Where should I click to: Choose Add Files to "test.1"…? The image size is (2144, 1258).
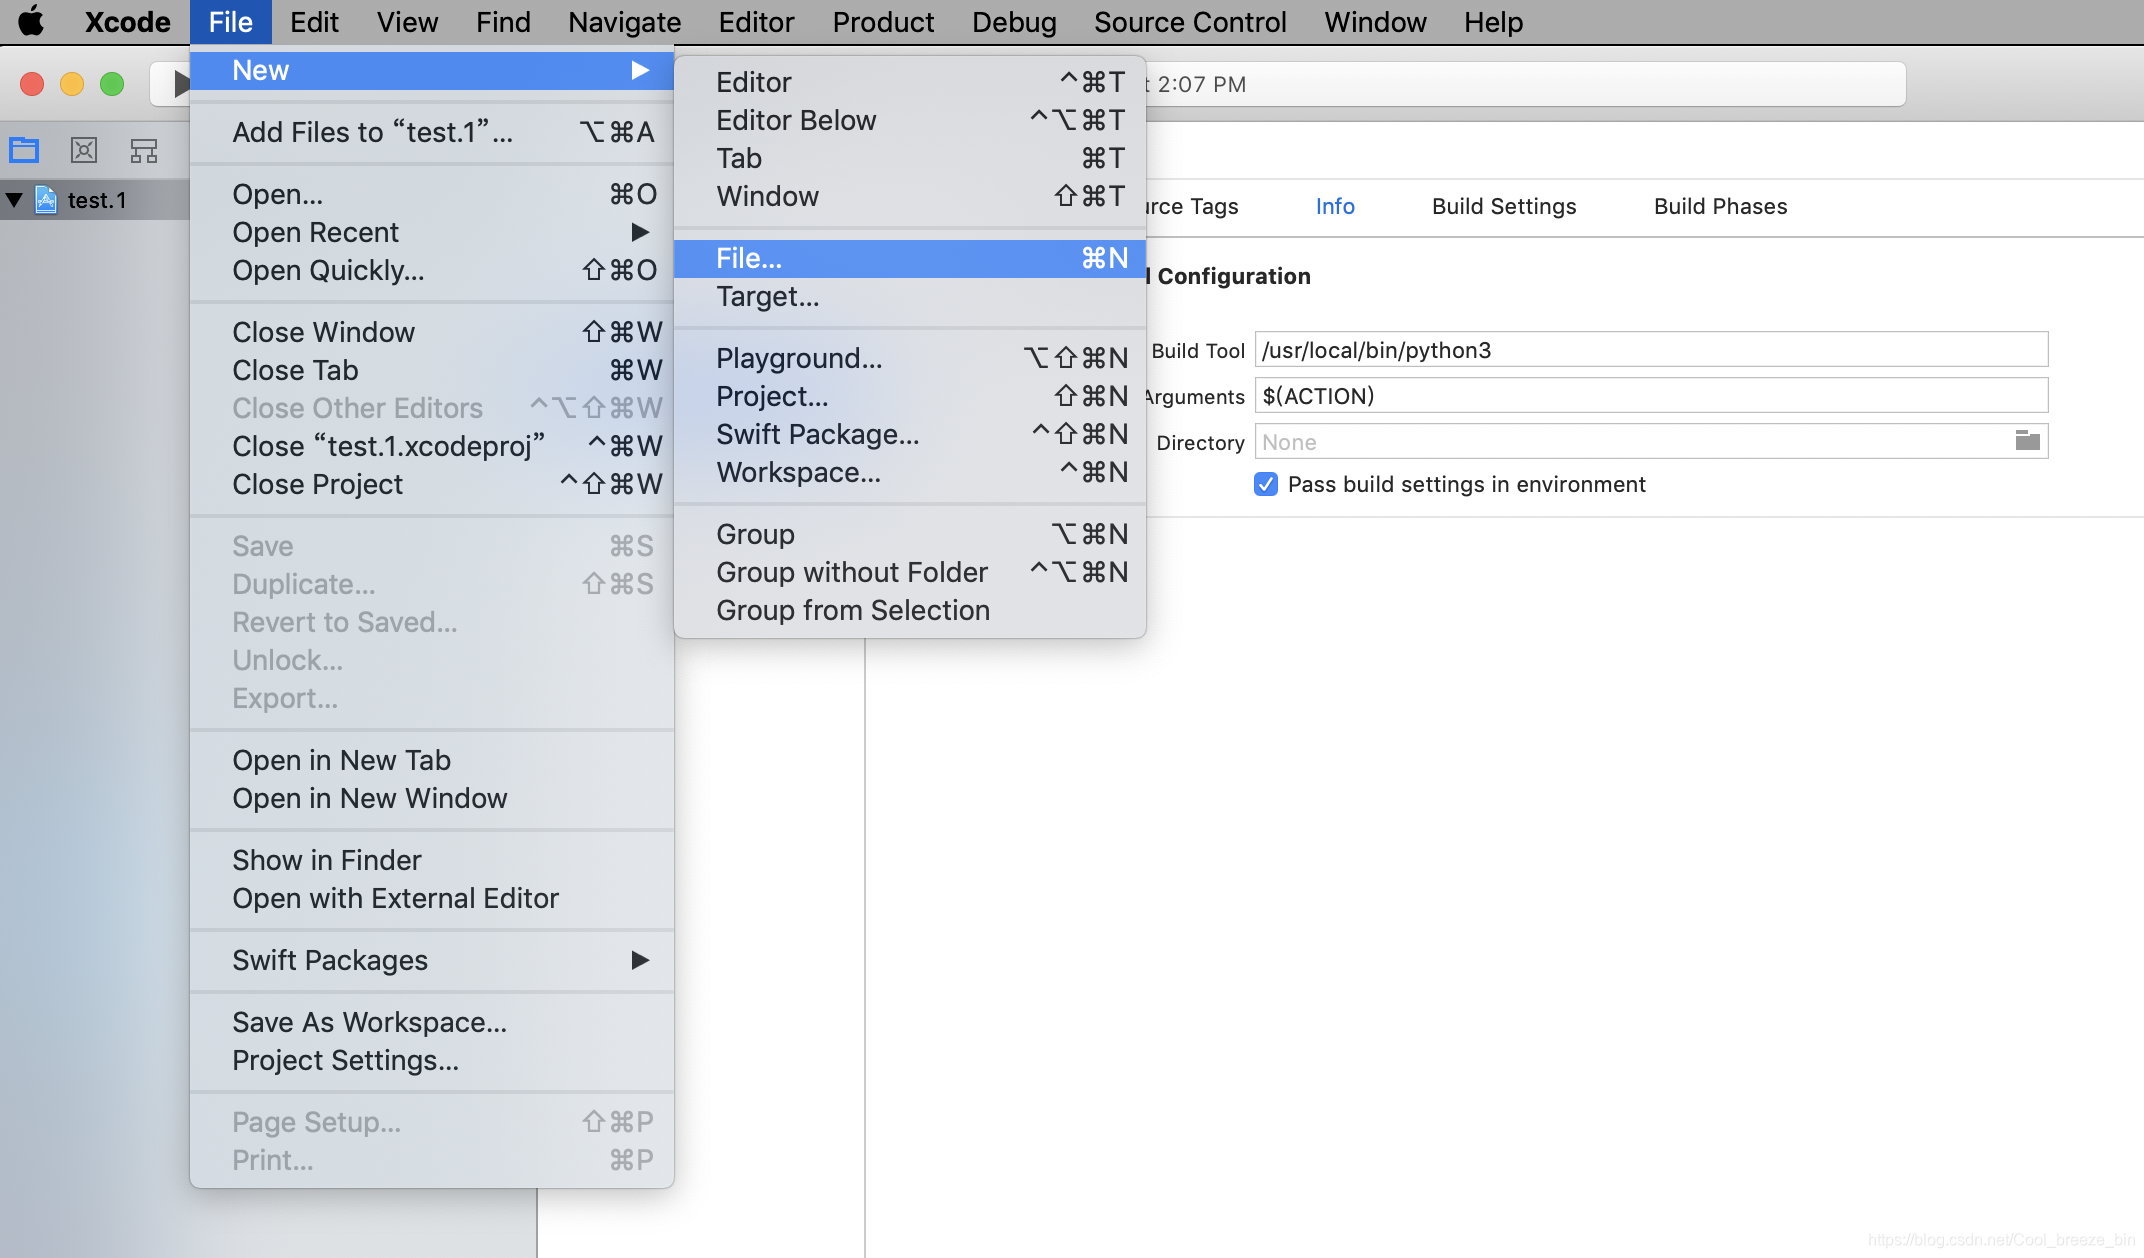432,132
